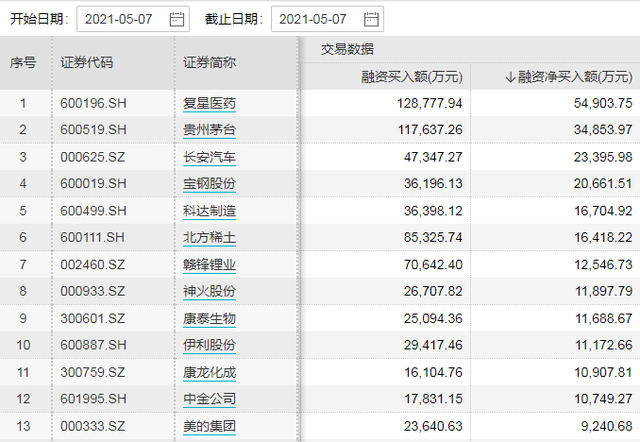This screenshot has width=640, height=442.
Task: Click the value 23,395.98
Action: pos(603,157)
